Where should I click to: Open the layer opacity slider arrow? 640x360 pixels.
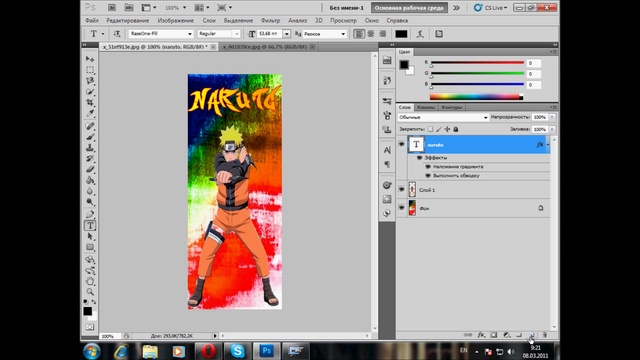click(x=552, y=117)
